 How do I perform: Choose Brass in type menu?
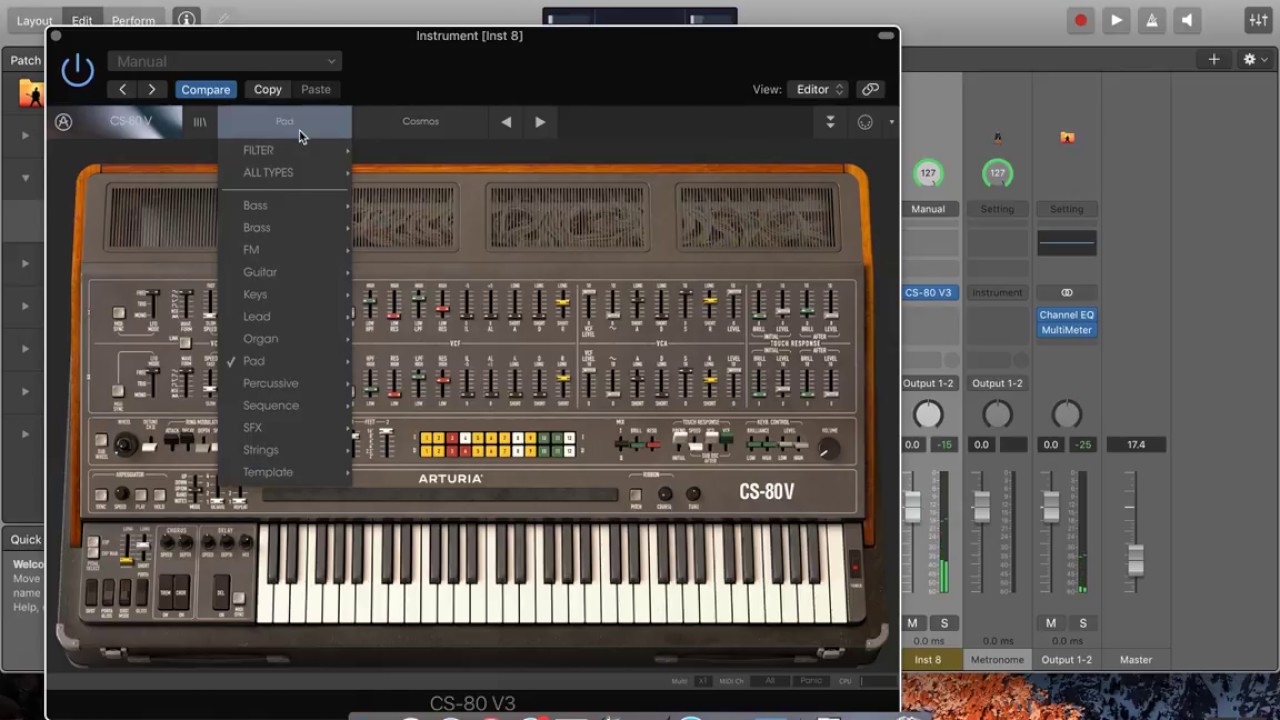pos(285,227)
